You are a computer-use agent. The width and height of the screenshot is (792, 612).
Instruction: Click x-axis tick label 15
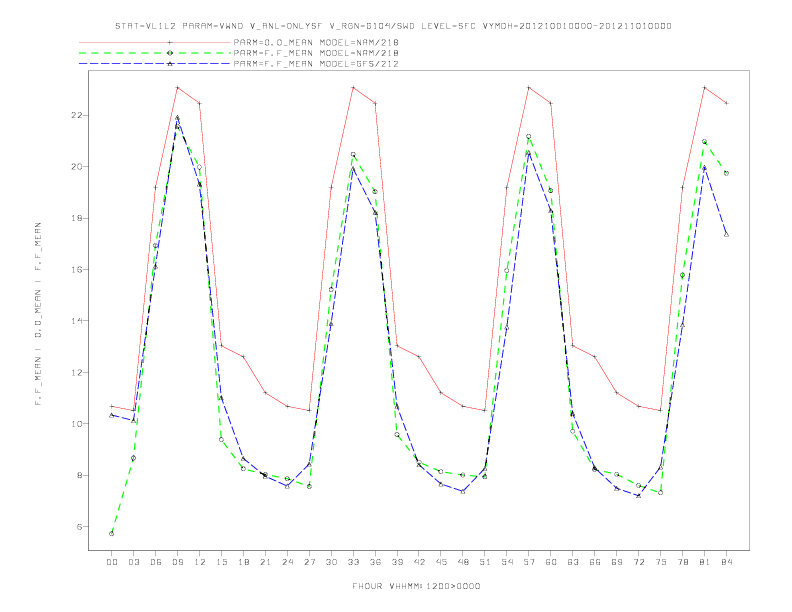(x=221, y=562)
